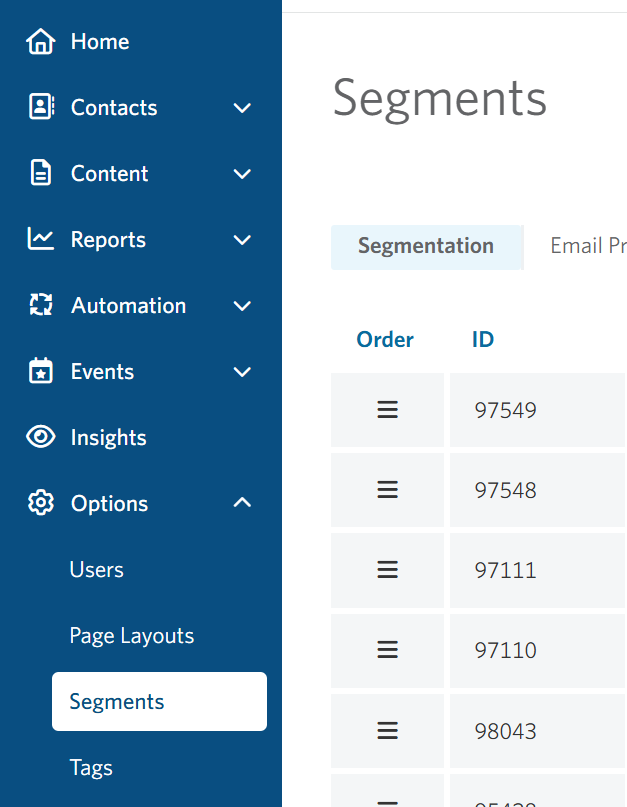Click the Content document icon
Screen dimensions: 627x807
[x=41, y=173]
